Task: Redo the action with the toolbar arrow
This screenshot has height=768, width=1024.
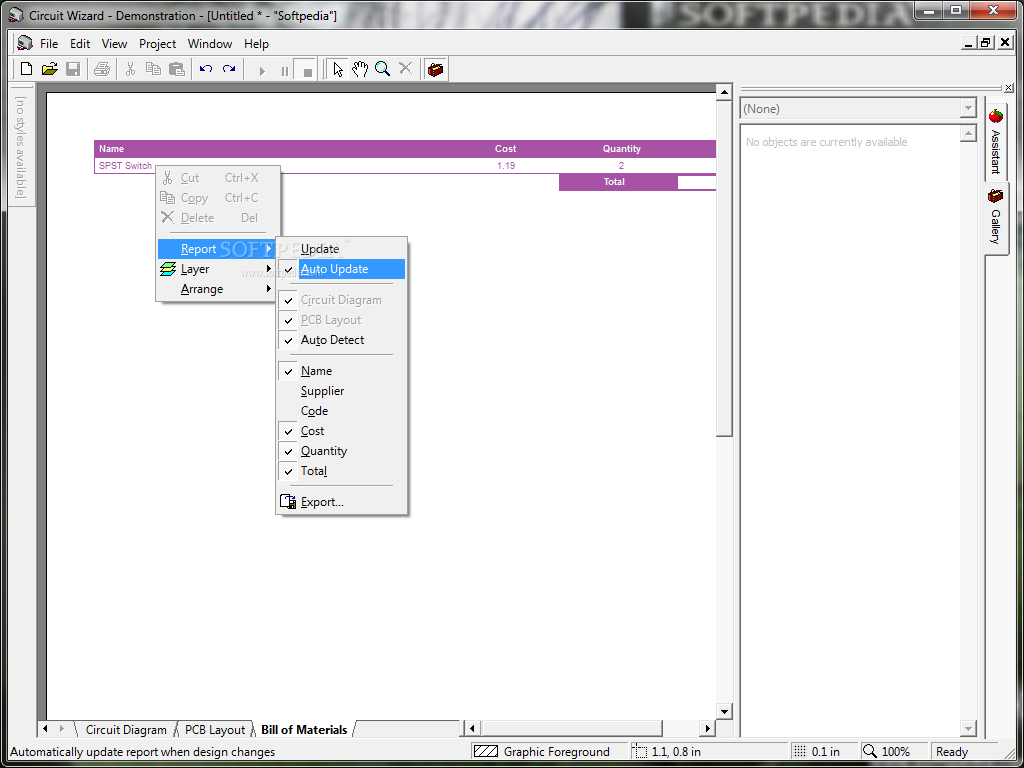Action: point(229,69)
